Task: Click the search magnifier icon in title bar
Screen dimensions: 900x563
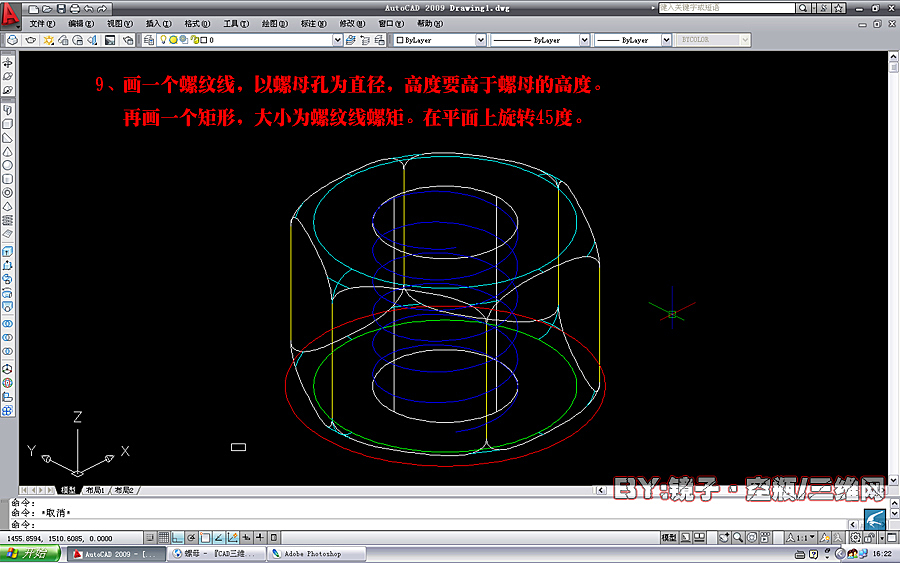Action: (x=803, y=8)
